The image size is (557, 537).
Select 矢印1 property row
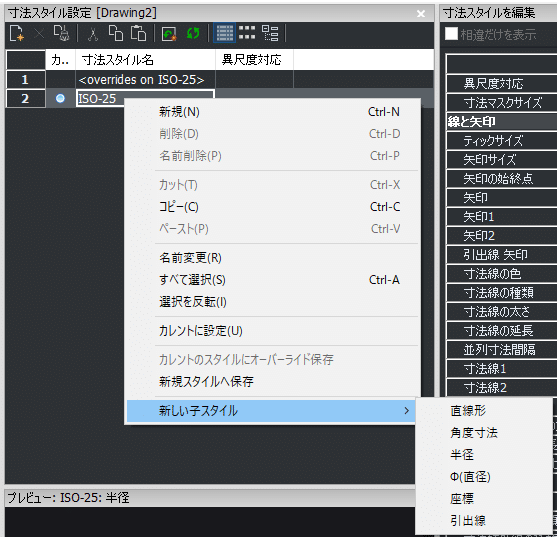point(502,217)
